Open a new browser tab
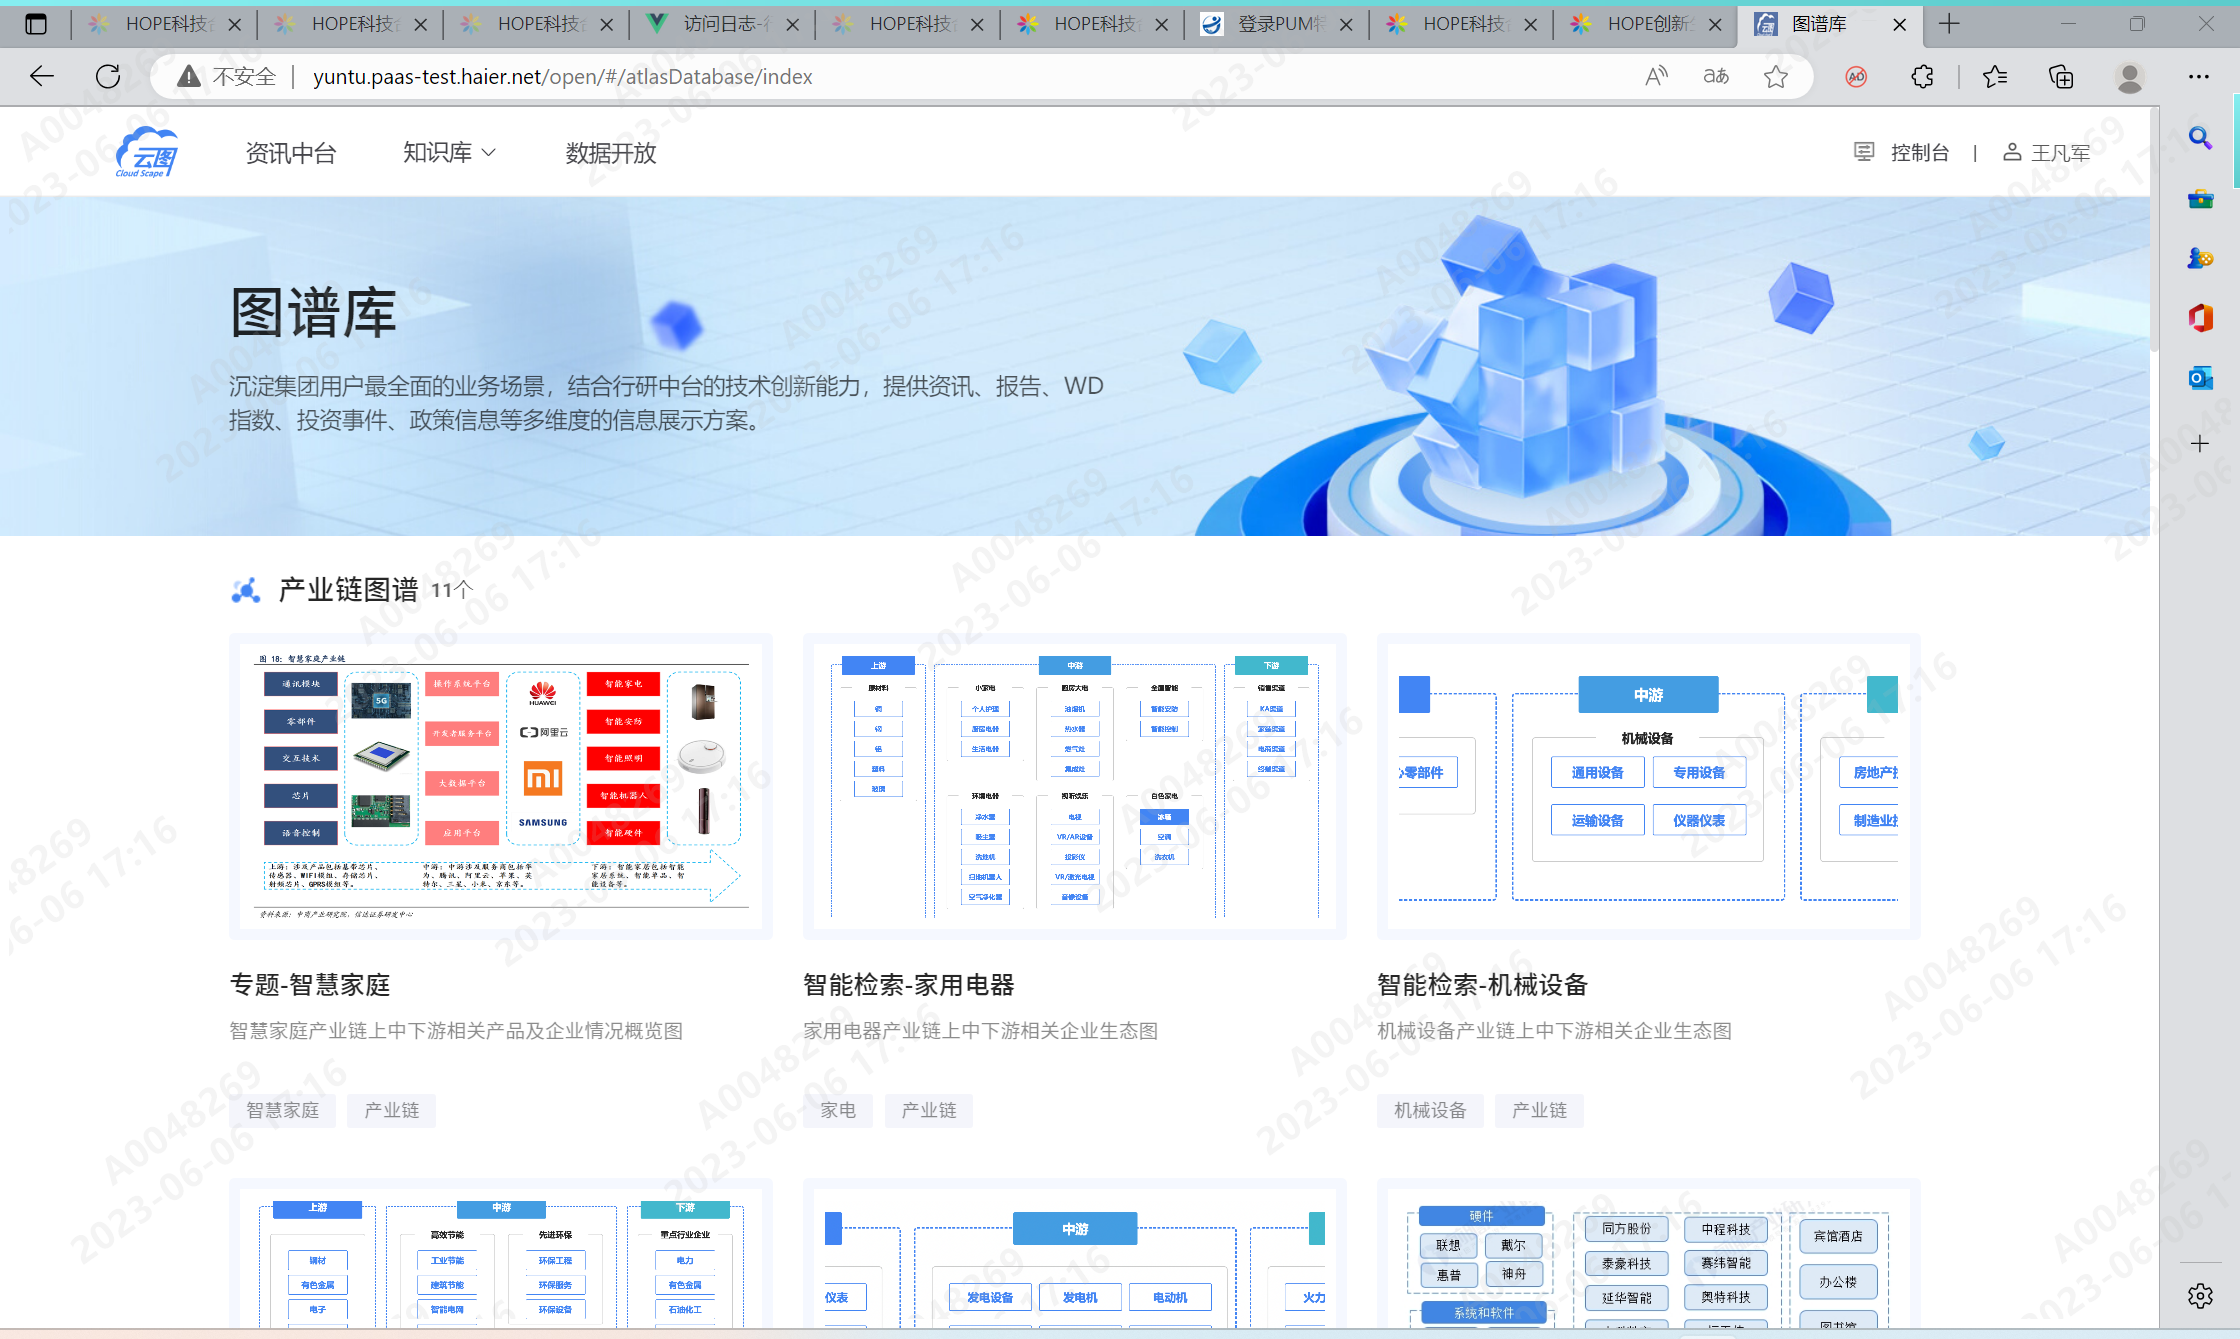This screenshot has height=1339, width=2240. [x=1949, y=24]
